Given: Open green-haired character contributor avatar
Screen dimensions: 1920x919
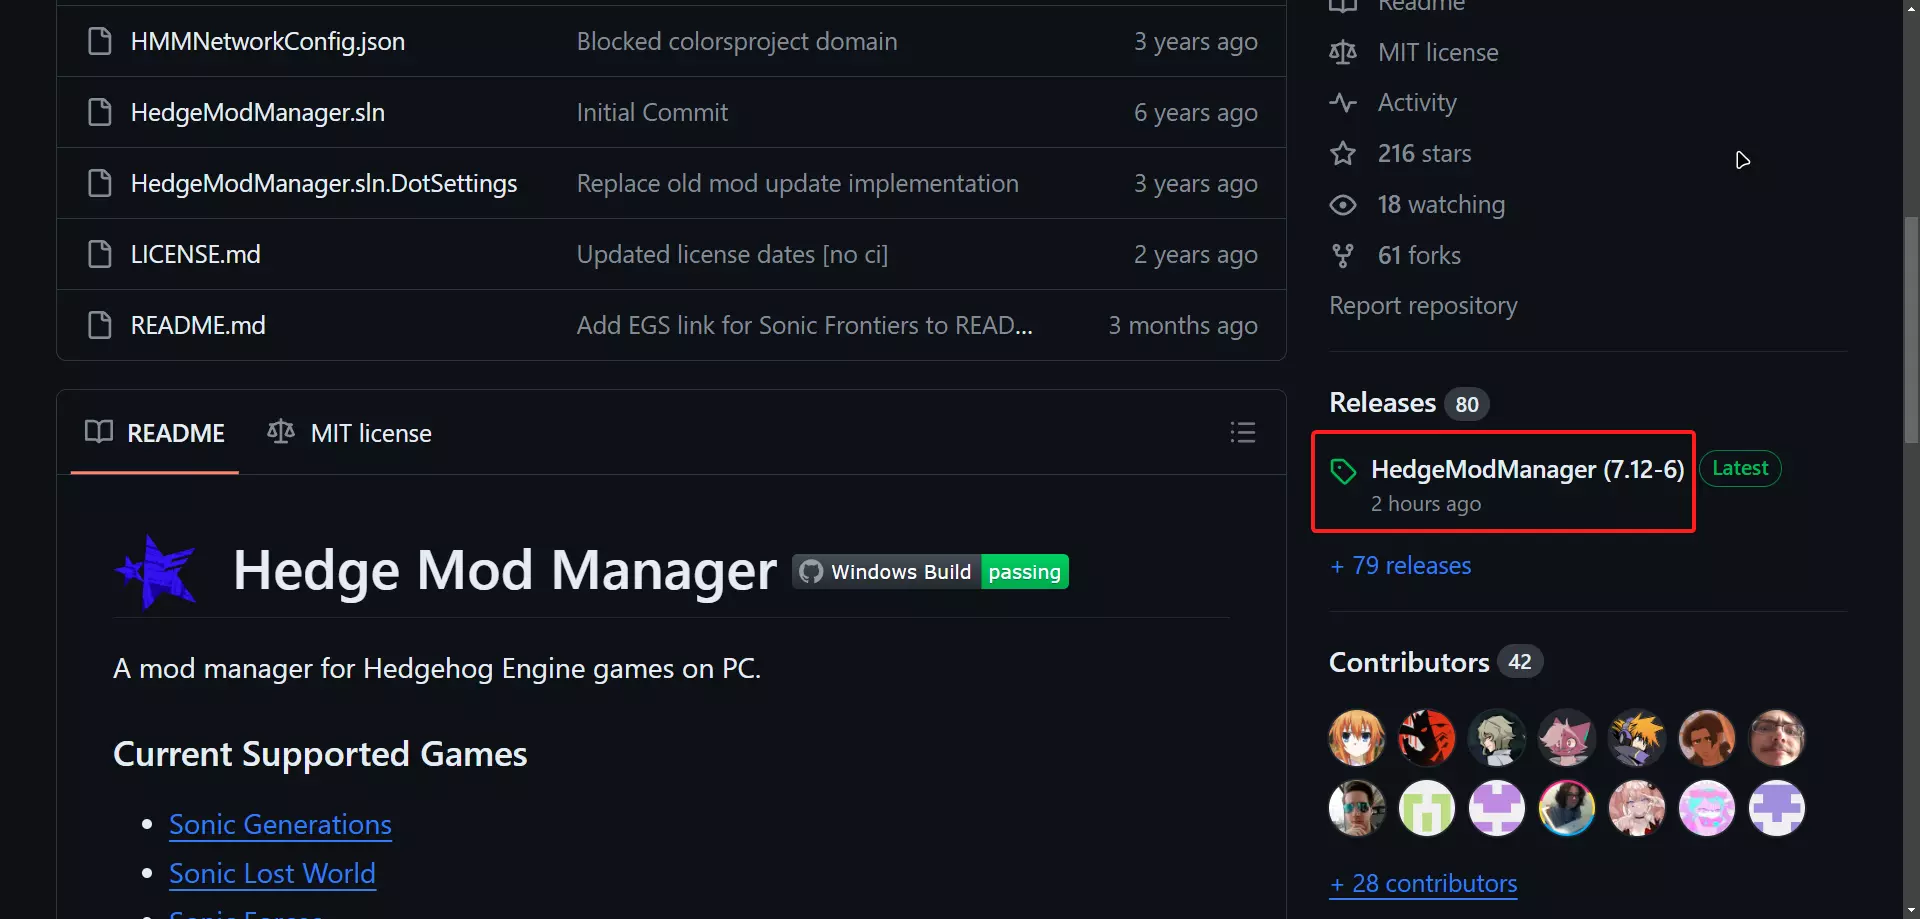Looking at the screenshot, I should click(1497, 738).
